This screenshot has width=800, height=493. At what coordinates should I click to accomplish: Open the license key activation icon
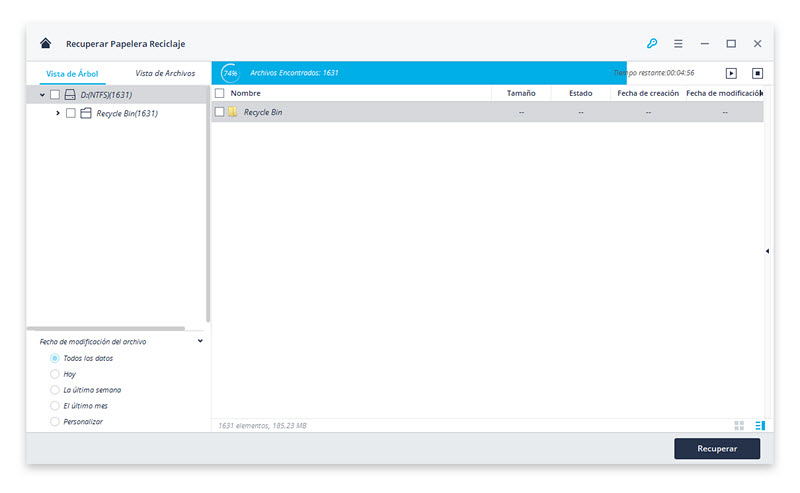coord(652,43)
